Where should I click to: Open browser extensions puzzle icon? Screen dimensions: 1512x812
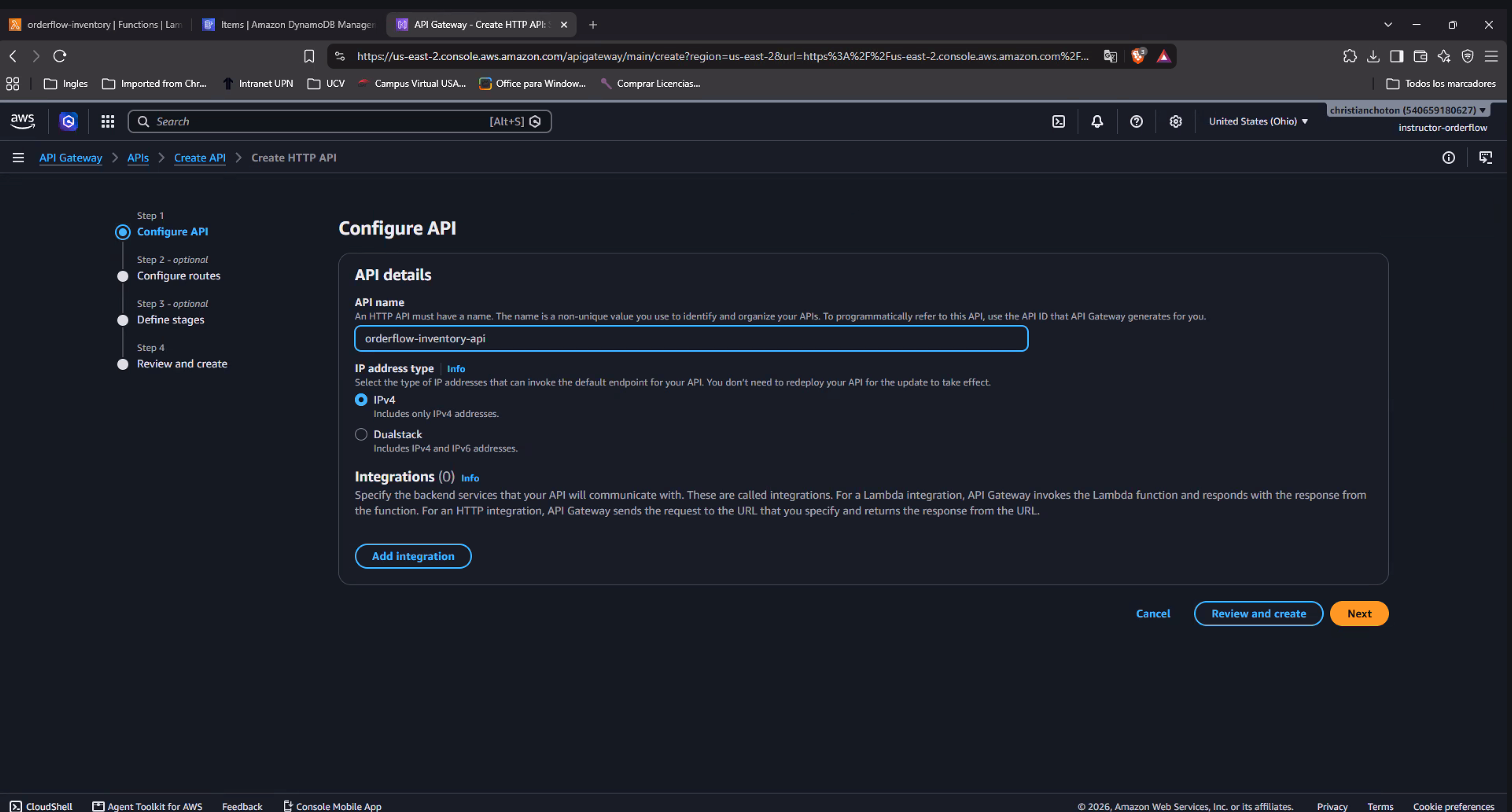[x=1350, y=56]
